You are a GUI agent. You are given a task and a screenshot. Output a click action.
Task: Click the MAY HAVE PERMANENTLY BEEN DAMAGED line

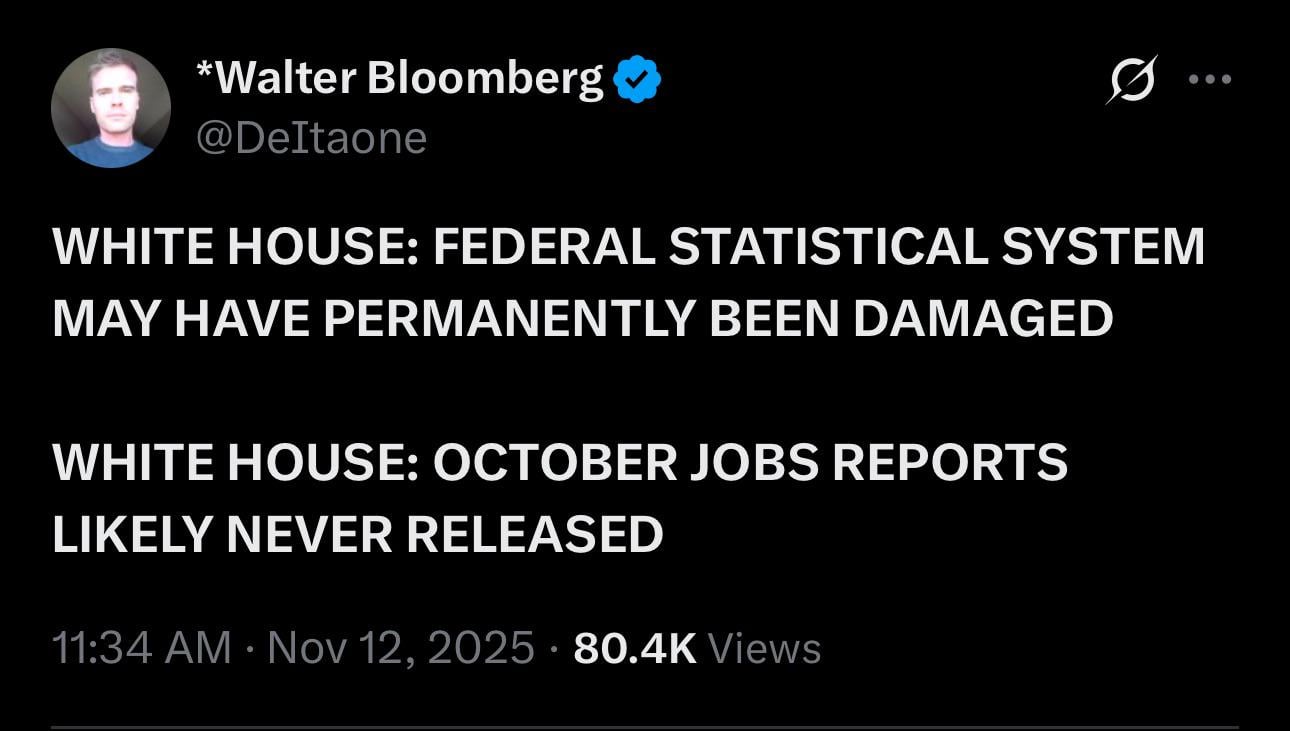click(582, 318)
